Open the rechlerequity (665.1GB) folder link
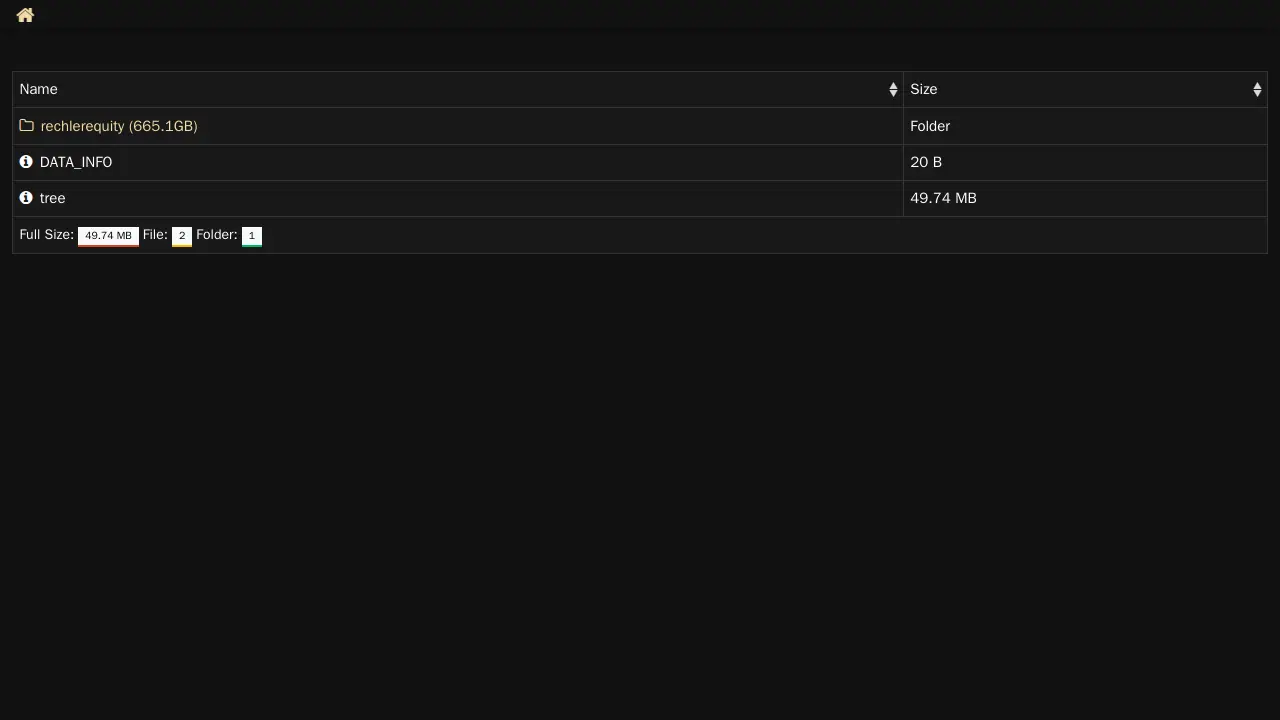 [x=119, y=126]
